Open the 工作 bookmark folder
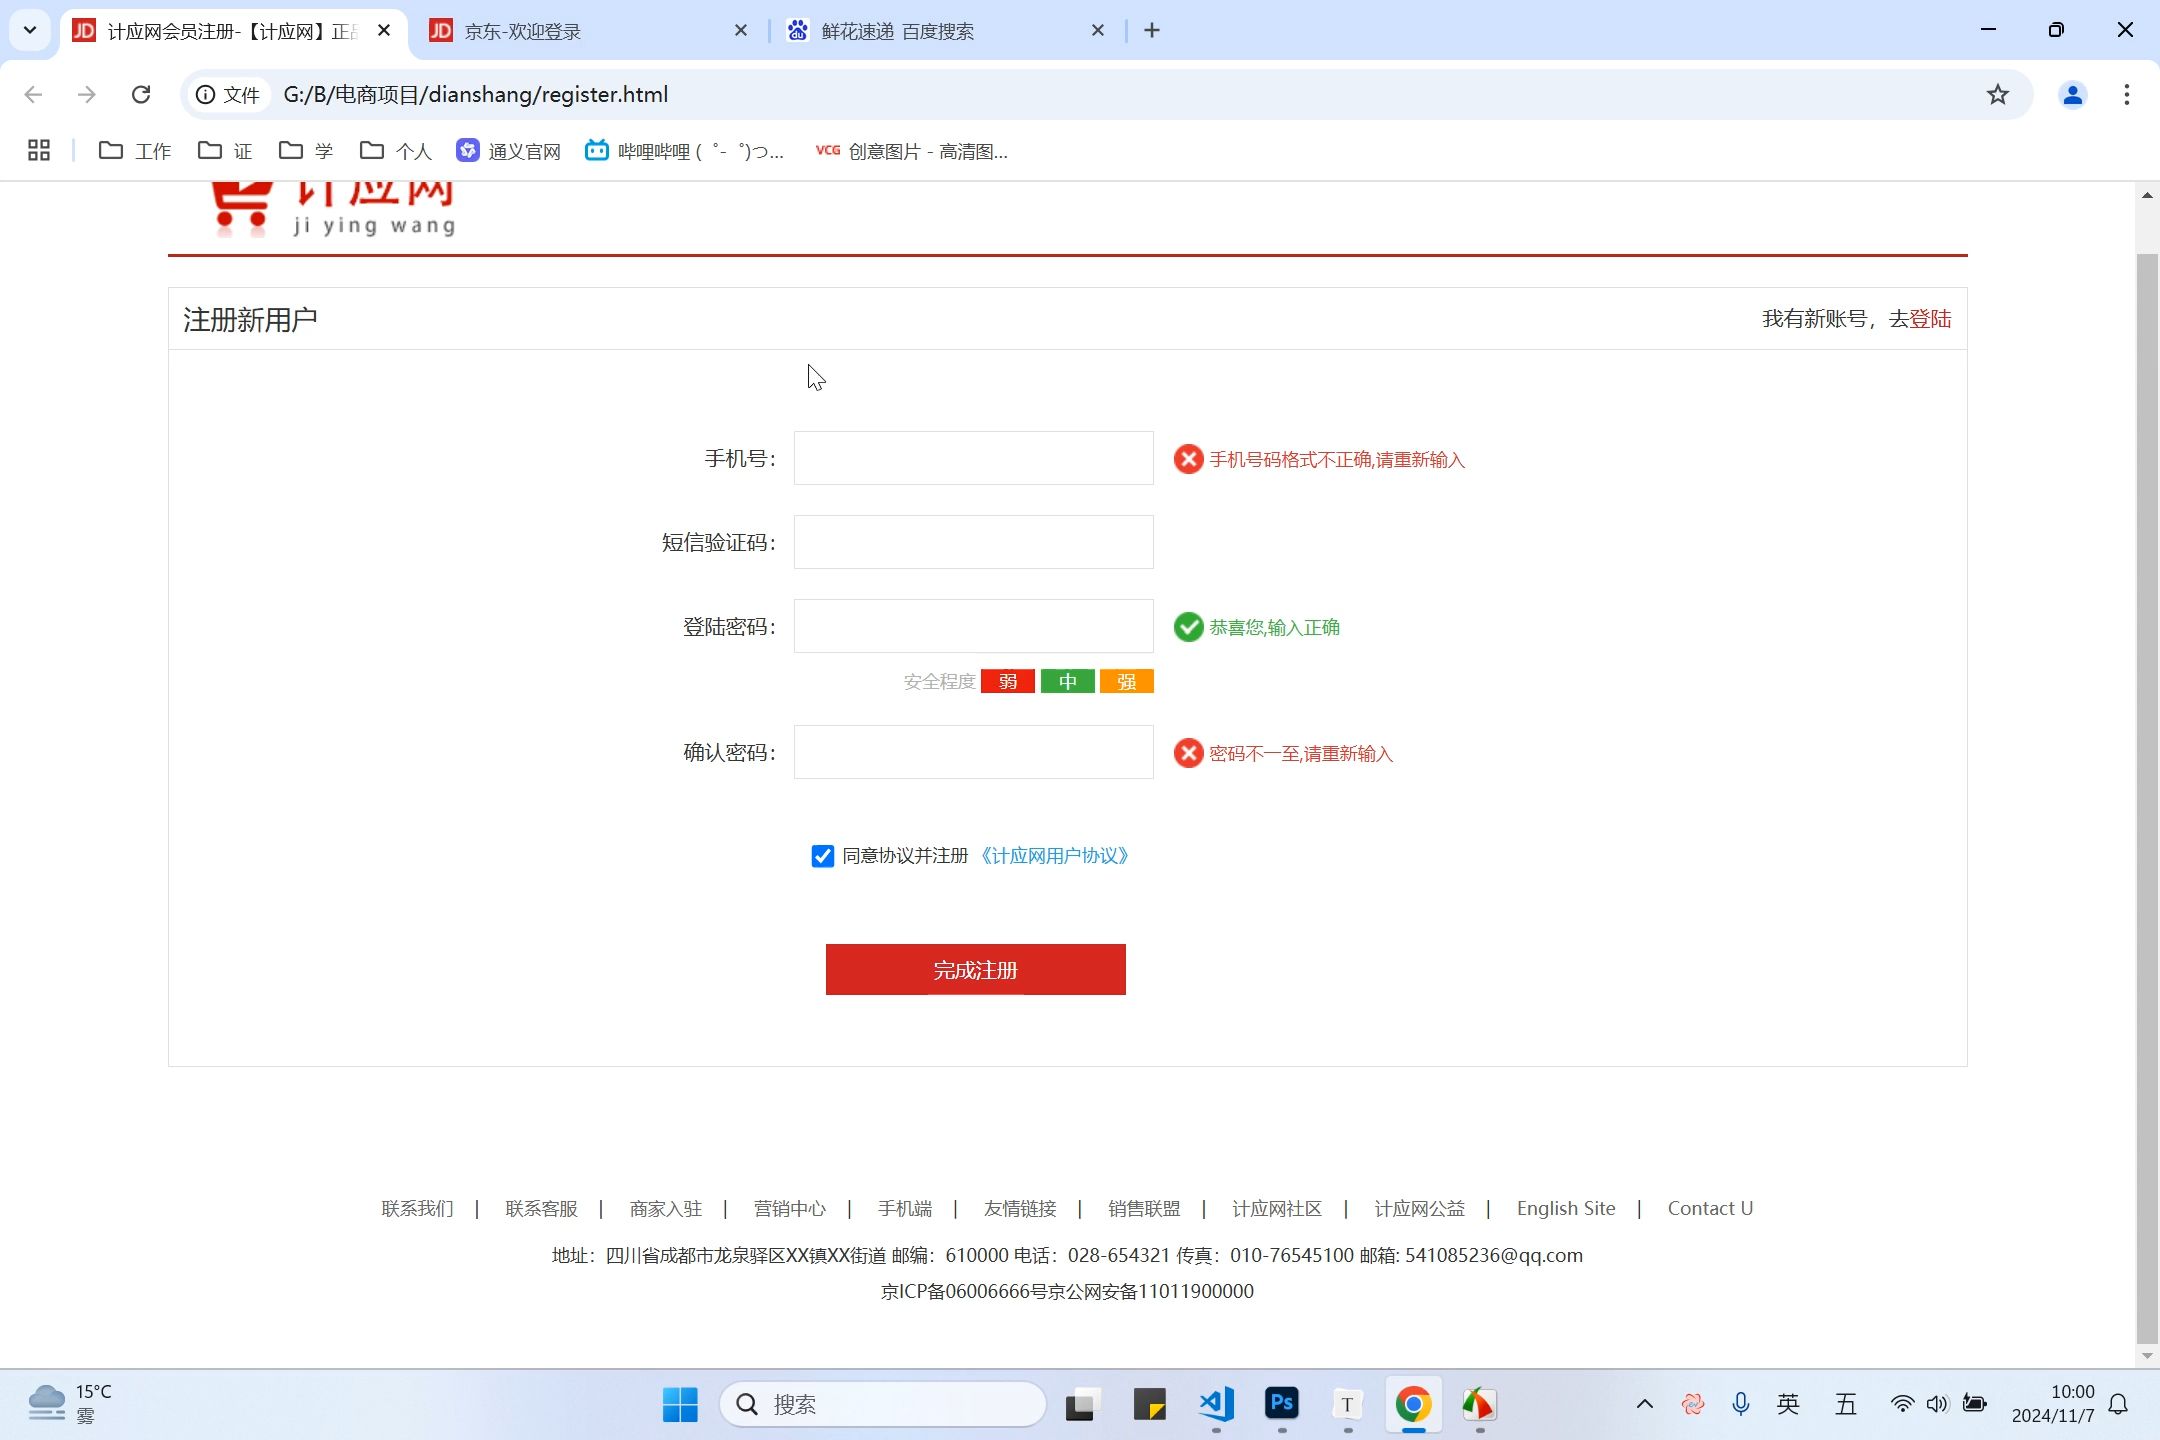2160x1440 pixels. (135, 151)
